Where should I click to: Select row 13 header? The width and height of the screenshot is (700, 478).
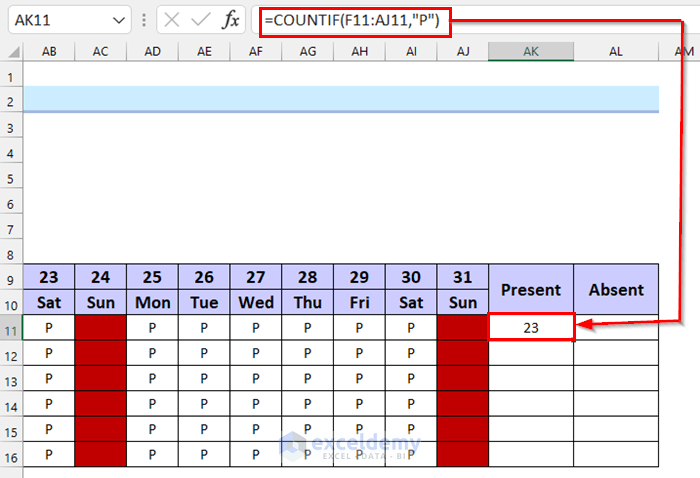coord(11,382)
